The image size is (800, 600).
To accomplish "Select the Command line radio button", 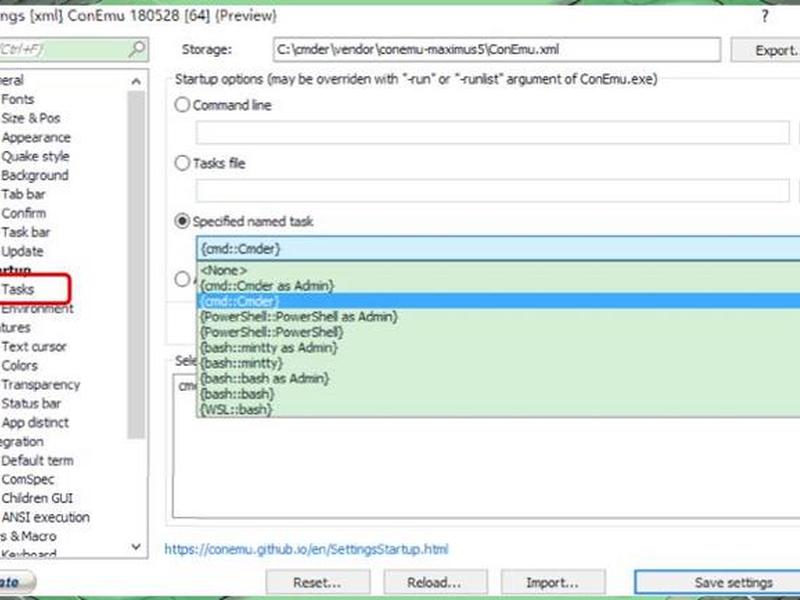I will tap(182, 105).
